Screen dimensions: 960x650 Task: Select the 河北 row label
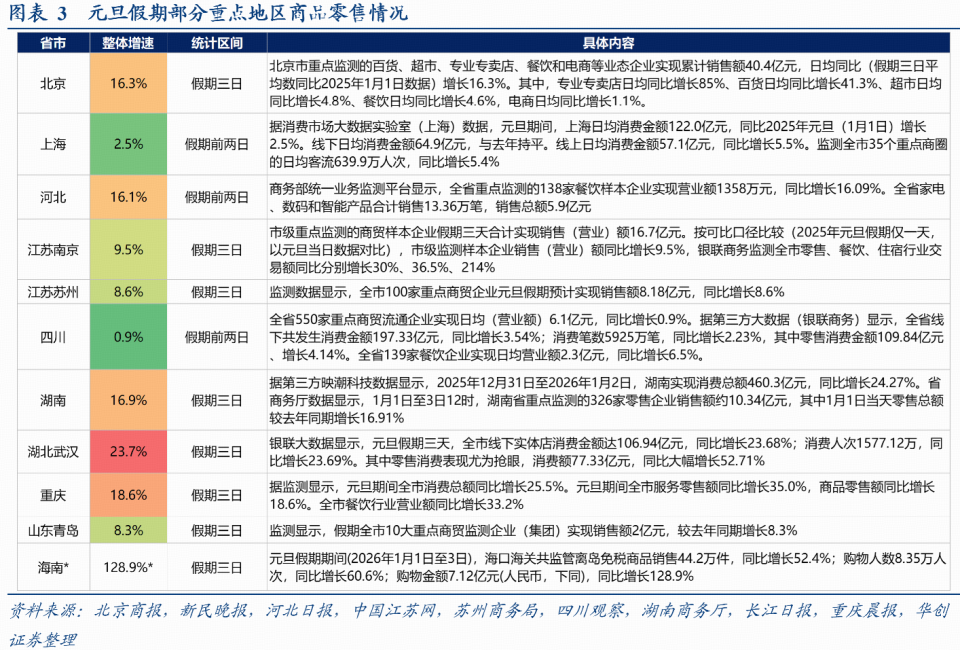tap(52, 198)
